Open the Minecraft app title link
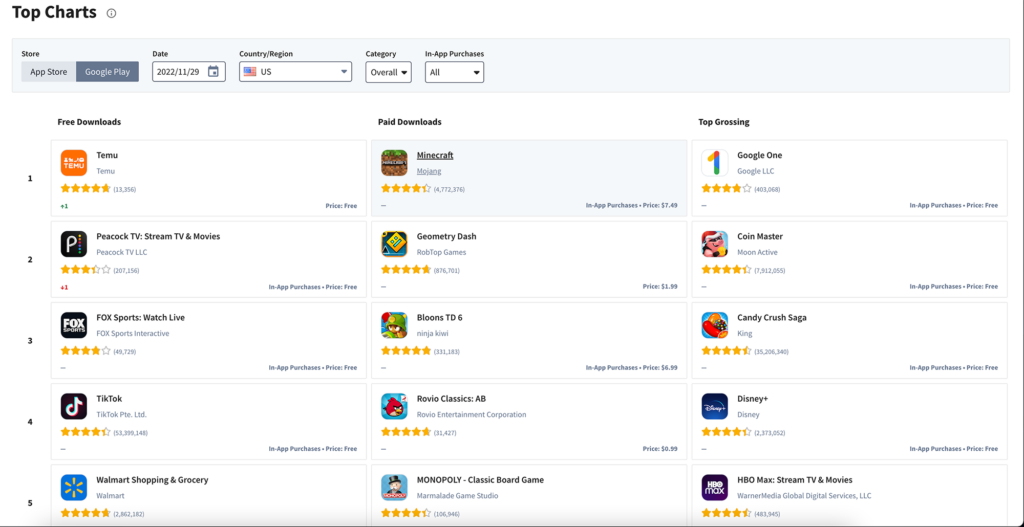 tap(435, 156)
